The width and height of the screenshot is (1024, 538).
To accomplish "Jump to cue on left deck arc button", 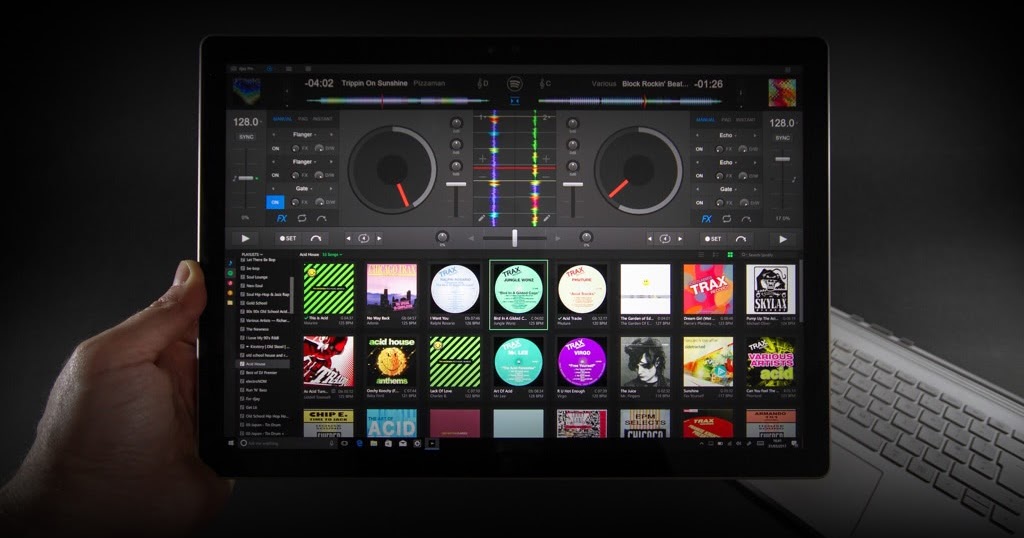I will point(316,238).
